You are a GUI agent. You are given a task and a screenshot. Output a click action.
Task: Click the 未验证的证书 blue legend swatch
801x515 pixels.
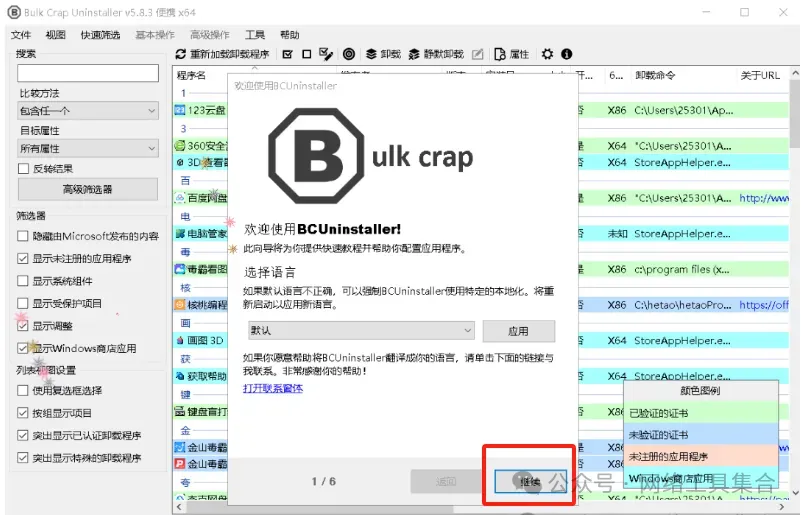point(700,435)
